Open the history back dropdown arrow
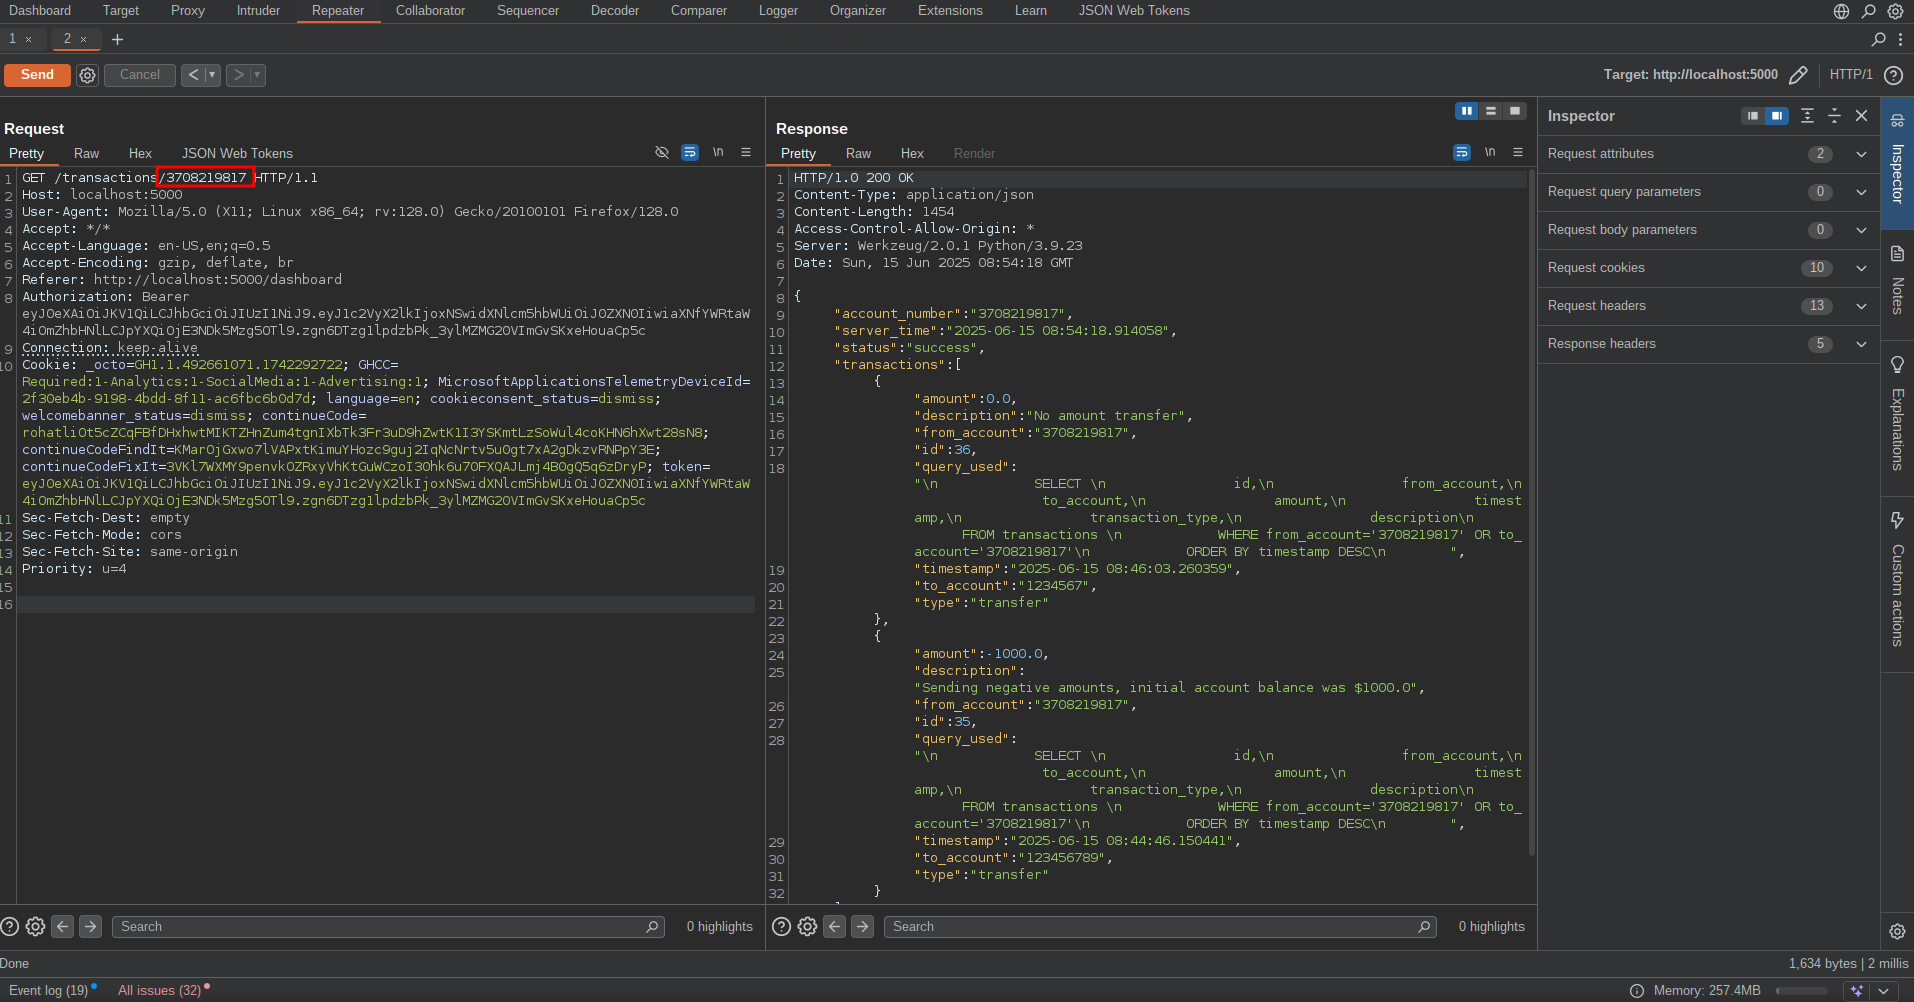The height and width of the screenshot is (1002, 1914). pyautogui.click(x=212, y=75)
